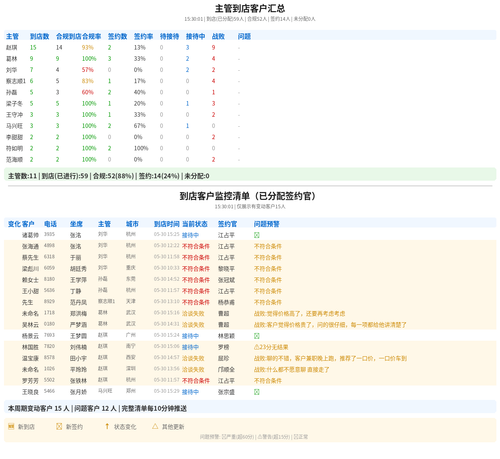Click the 问题 column header
Image resolution: width=500 pixels, height=459 pixels.
(244, 36)
